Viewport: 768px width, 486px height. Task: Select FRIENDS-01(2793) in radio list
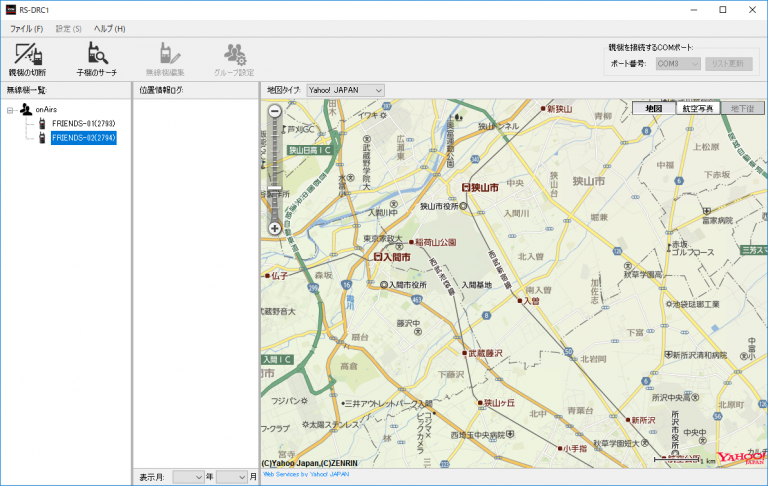tap(84, 123)
